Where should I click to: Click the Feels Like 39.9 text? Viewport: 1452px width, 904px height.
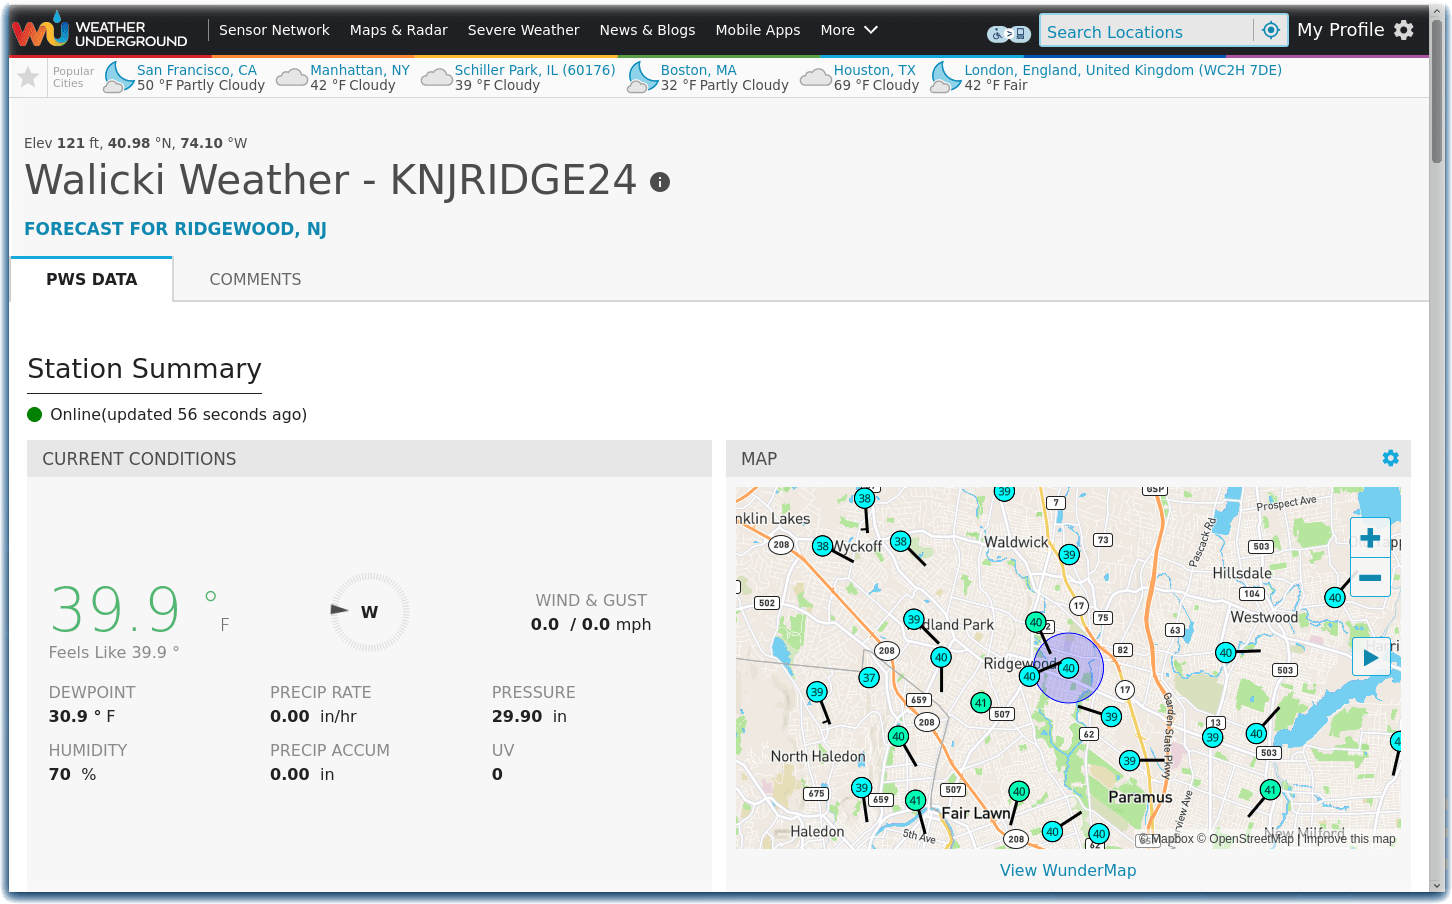pyautogui.click(x=114, y=652)
